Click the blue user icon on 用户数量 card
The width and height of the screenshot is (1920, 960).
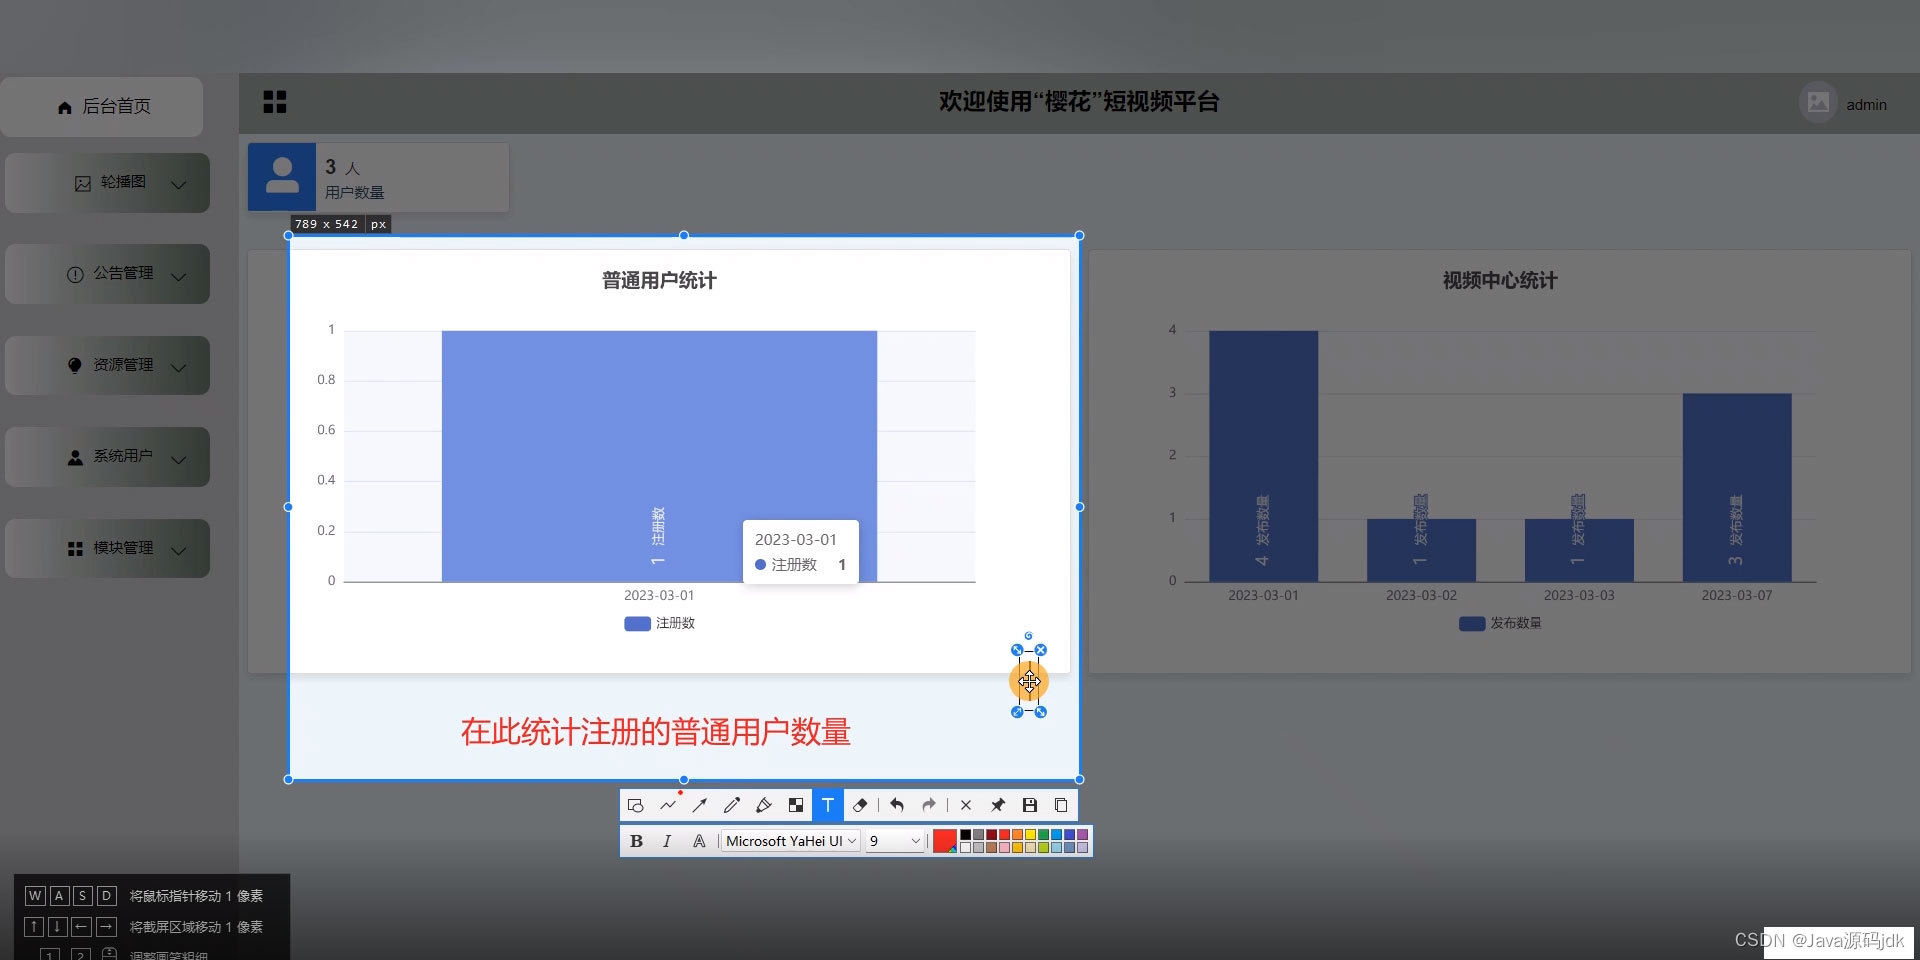[282, 177]
